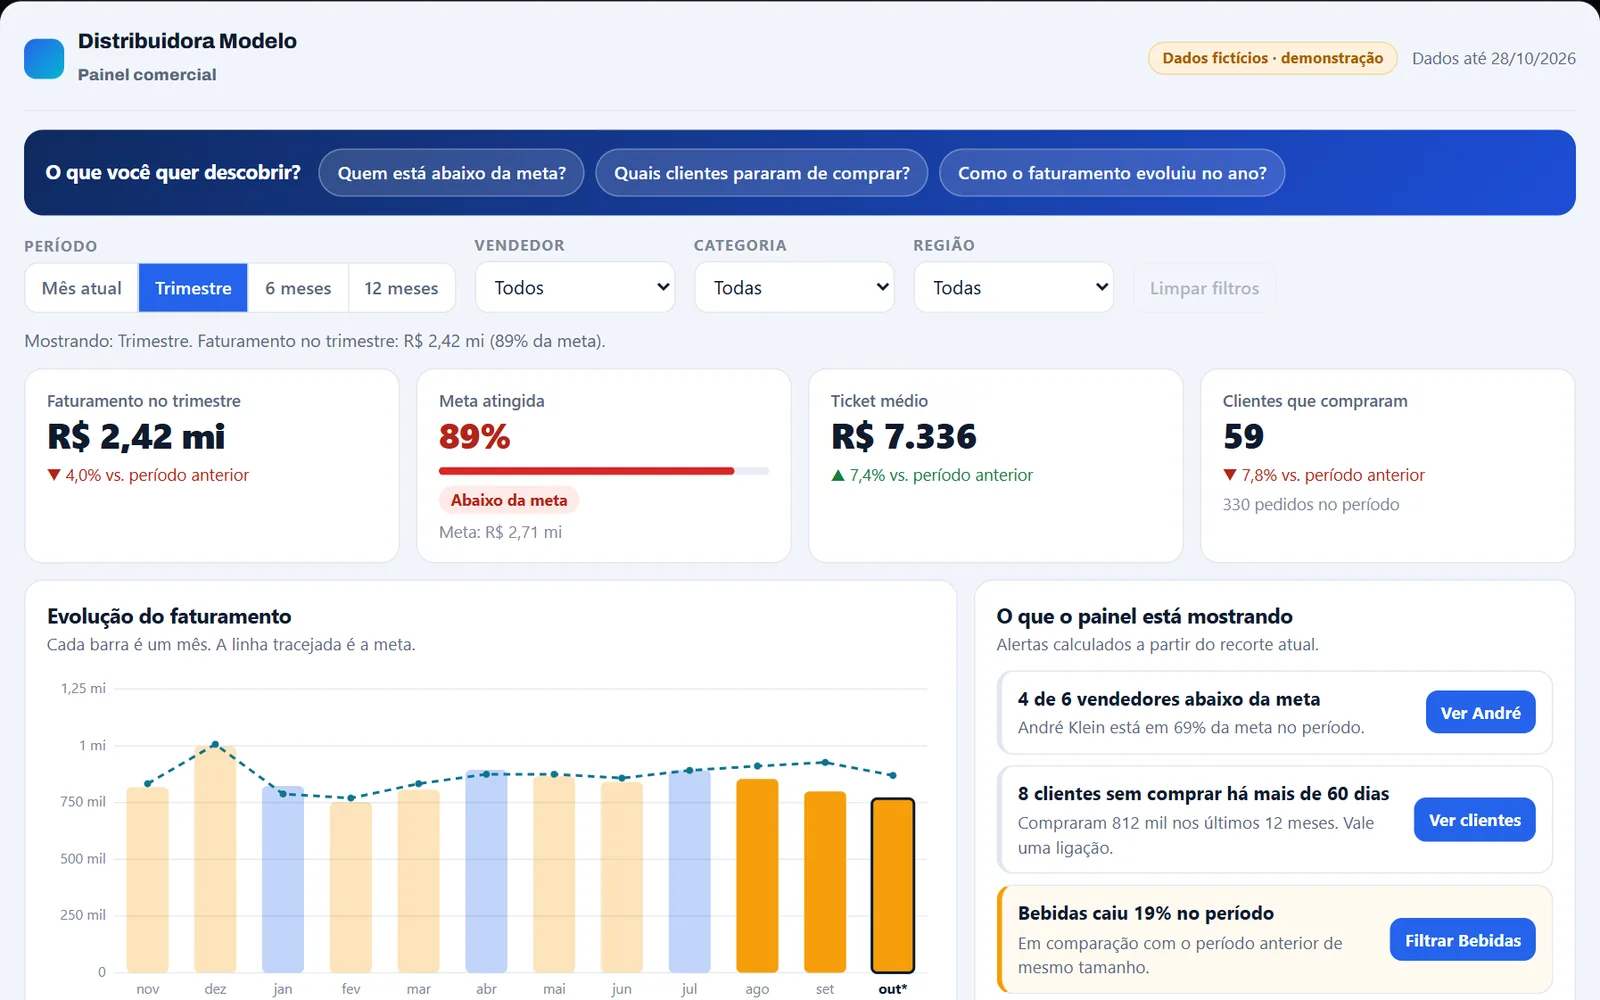Viewport: 1600px width, 1000px height.
Task: Click the 'nov' bar in the chart
Action: [x=147, y=880]
